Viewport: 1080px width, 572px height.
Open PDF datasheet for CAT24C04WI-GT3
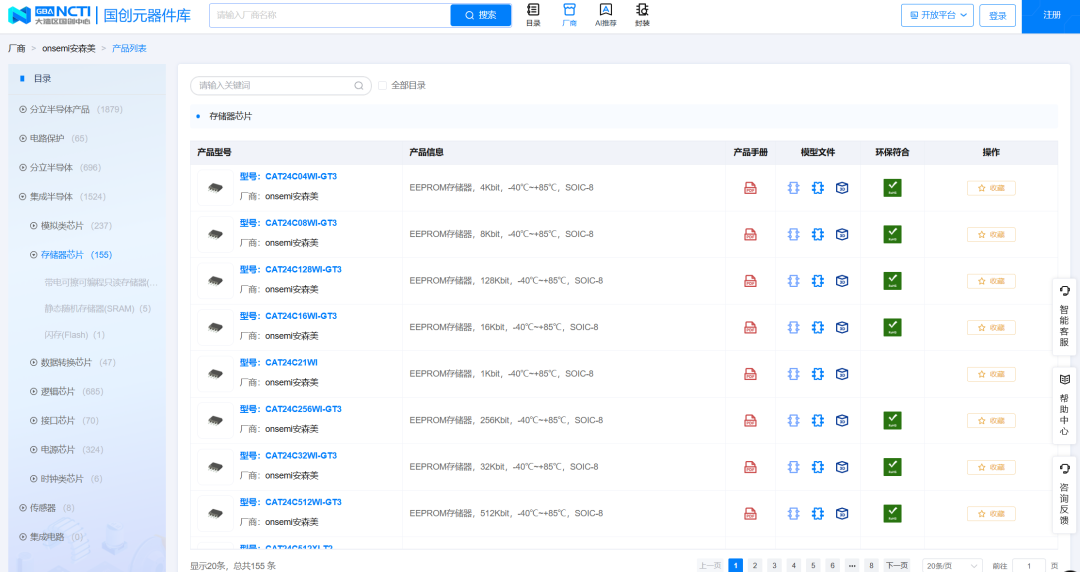click(x=750, y=188)
